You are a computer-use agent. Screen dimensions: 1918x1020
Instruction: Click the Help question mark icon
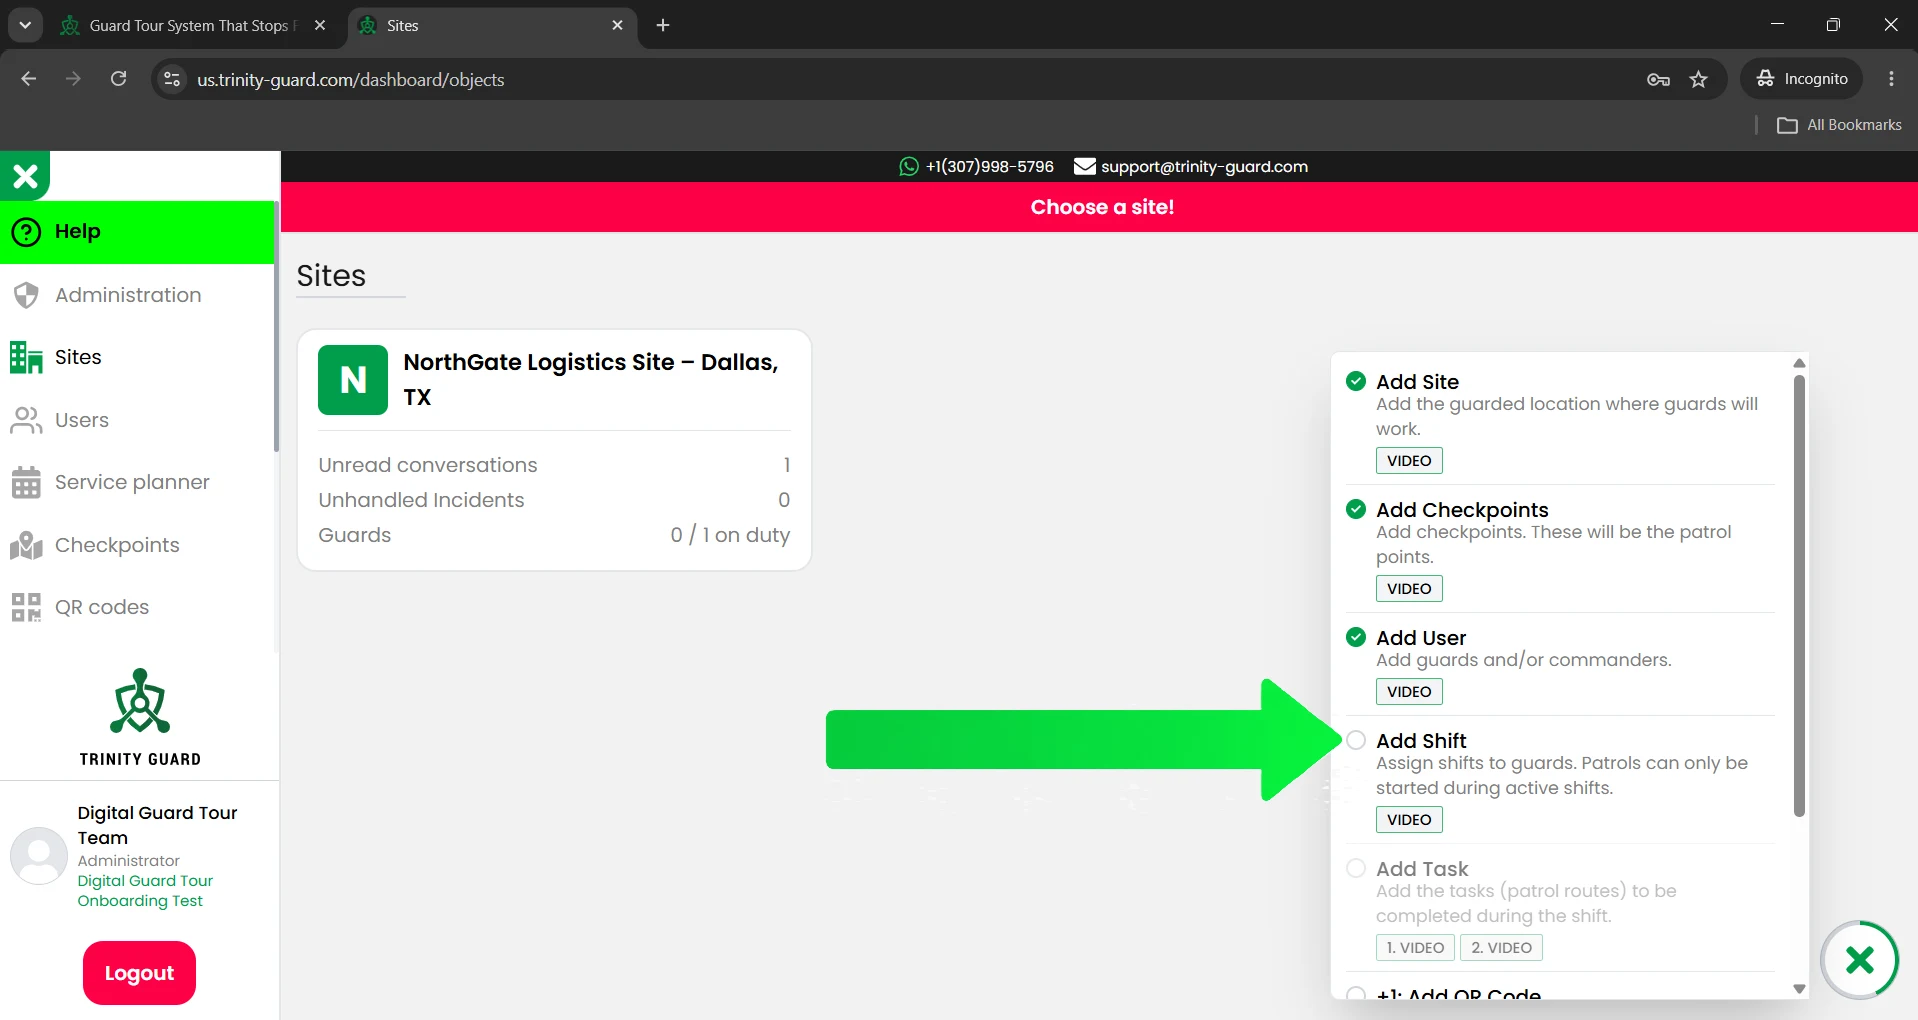coord(26,232)
